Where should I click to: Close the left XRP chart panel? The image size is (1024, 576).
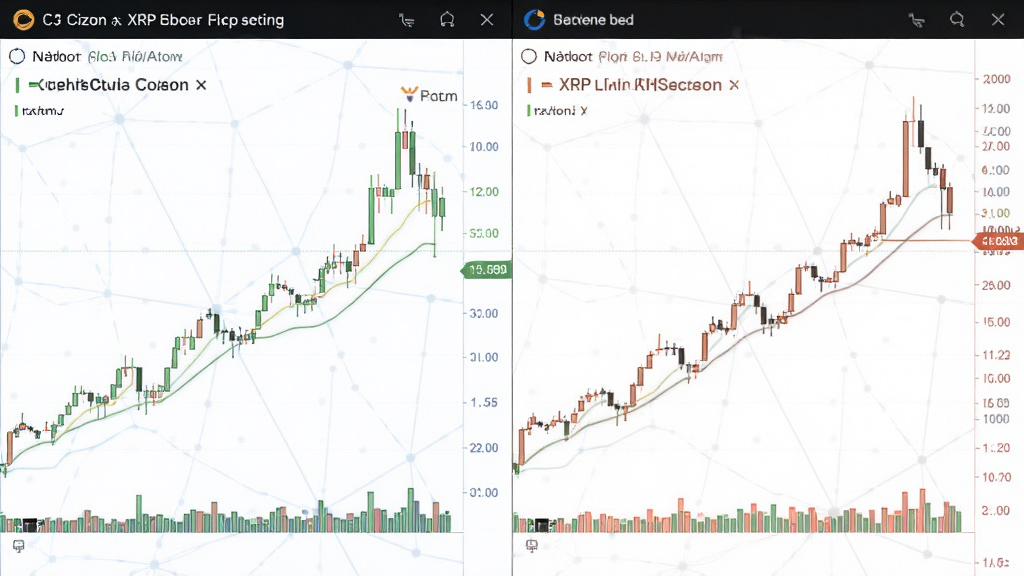tap(487, 20)
